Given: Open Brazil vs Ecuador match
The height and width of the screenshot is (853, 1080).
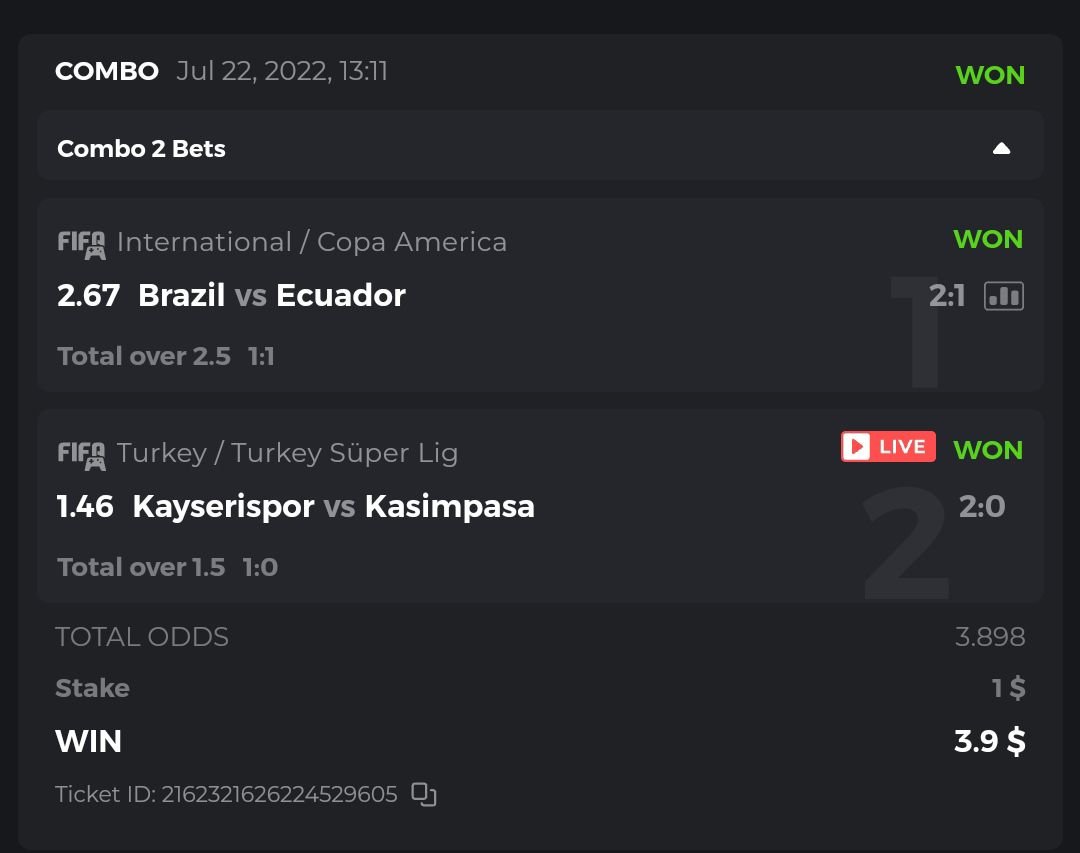Looking at the screenshot, I should pos(271,296).
